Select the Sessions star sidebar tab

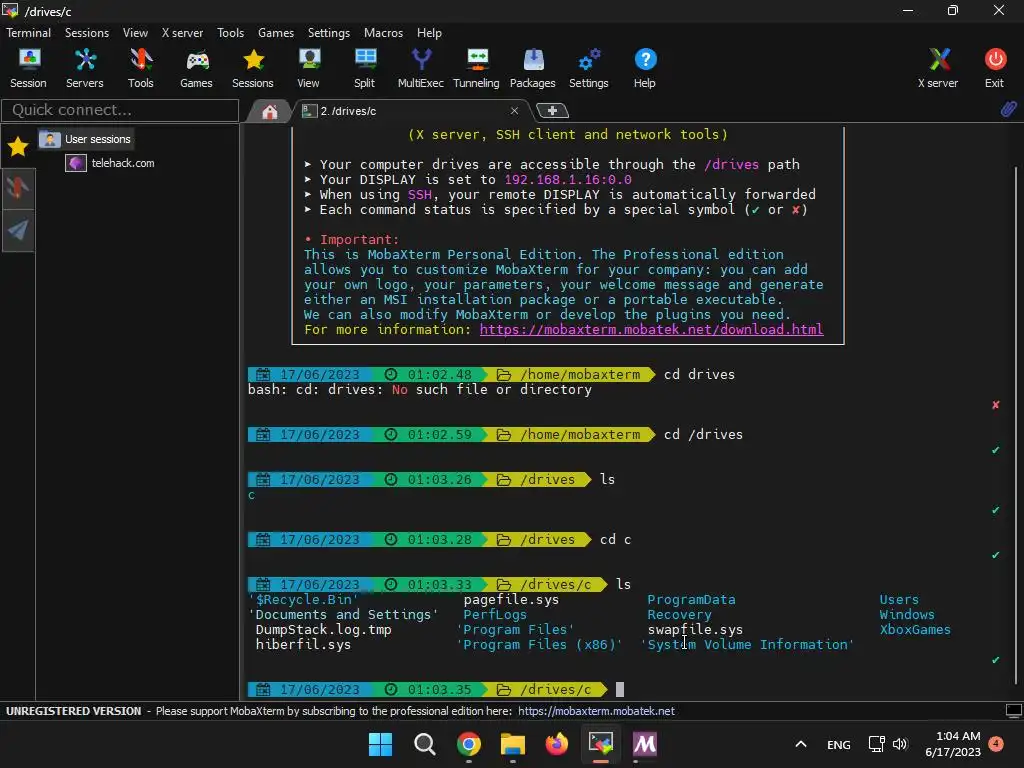[x=18, y=147]
